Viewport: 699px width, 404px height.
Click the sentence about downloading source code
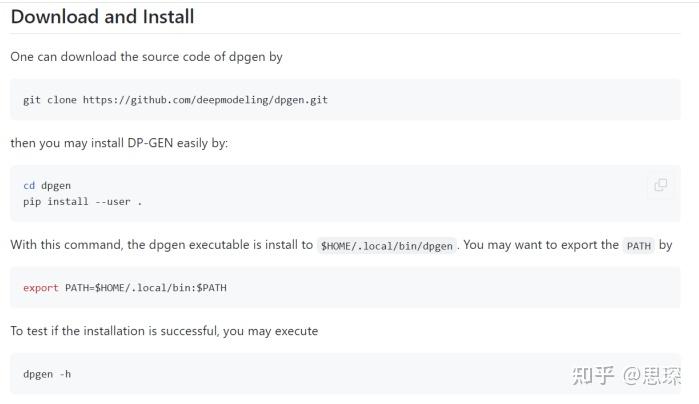(x=146, y=57)
